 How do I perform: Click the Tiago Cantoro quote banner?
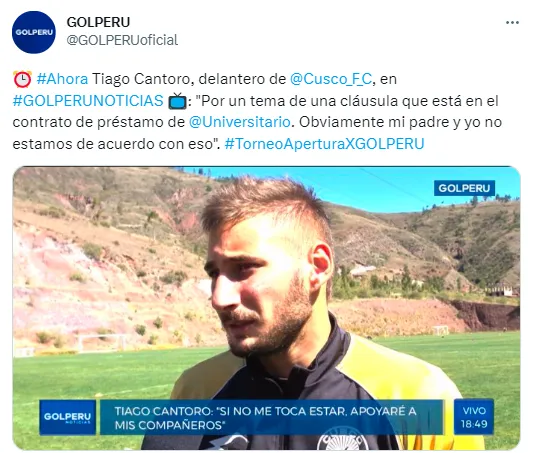tap(271, 417)
